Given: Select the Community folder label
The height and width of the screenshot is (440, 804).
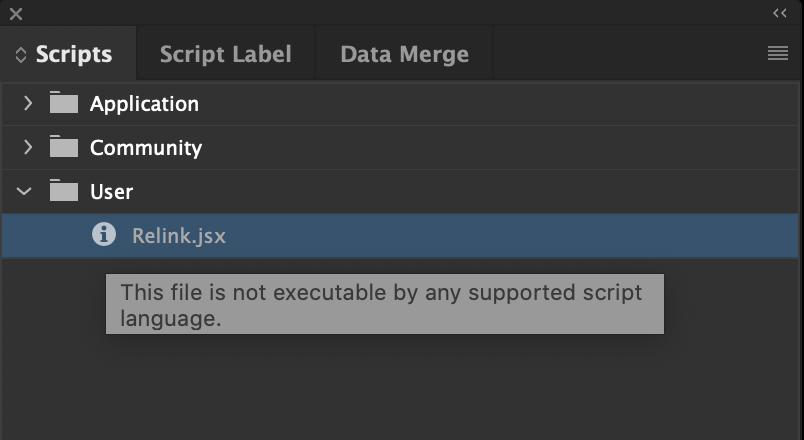Looking at the screenshot, I should click(x=146, y=147).
